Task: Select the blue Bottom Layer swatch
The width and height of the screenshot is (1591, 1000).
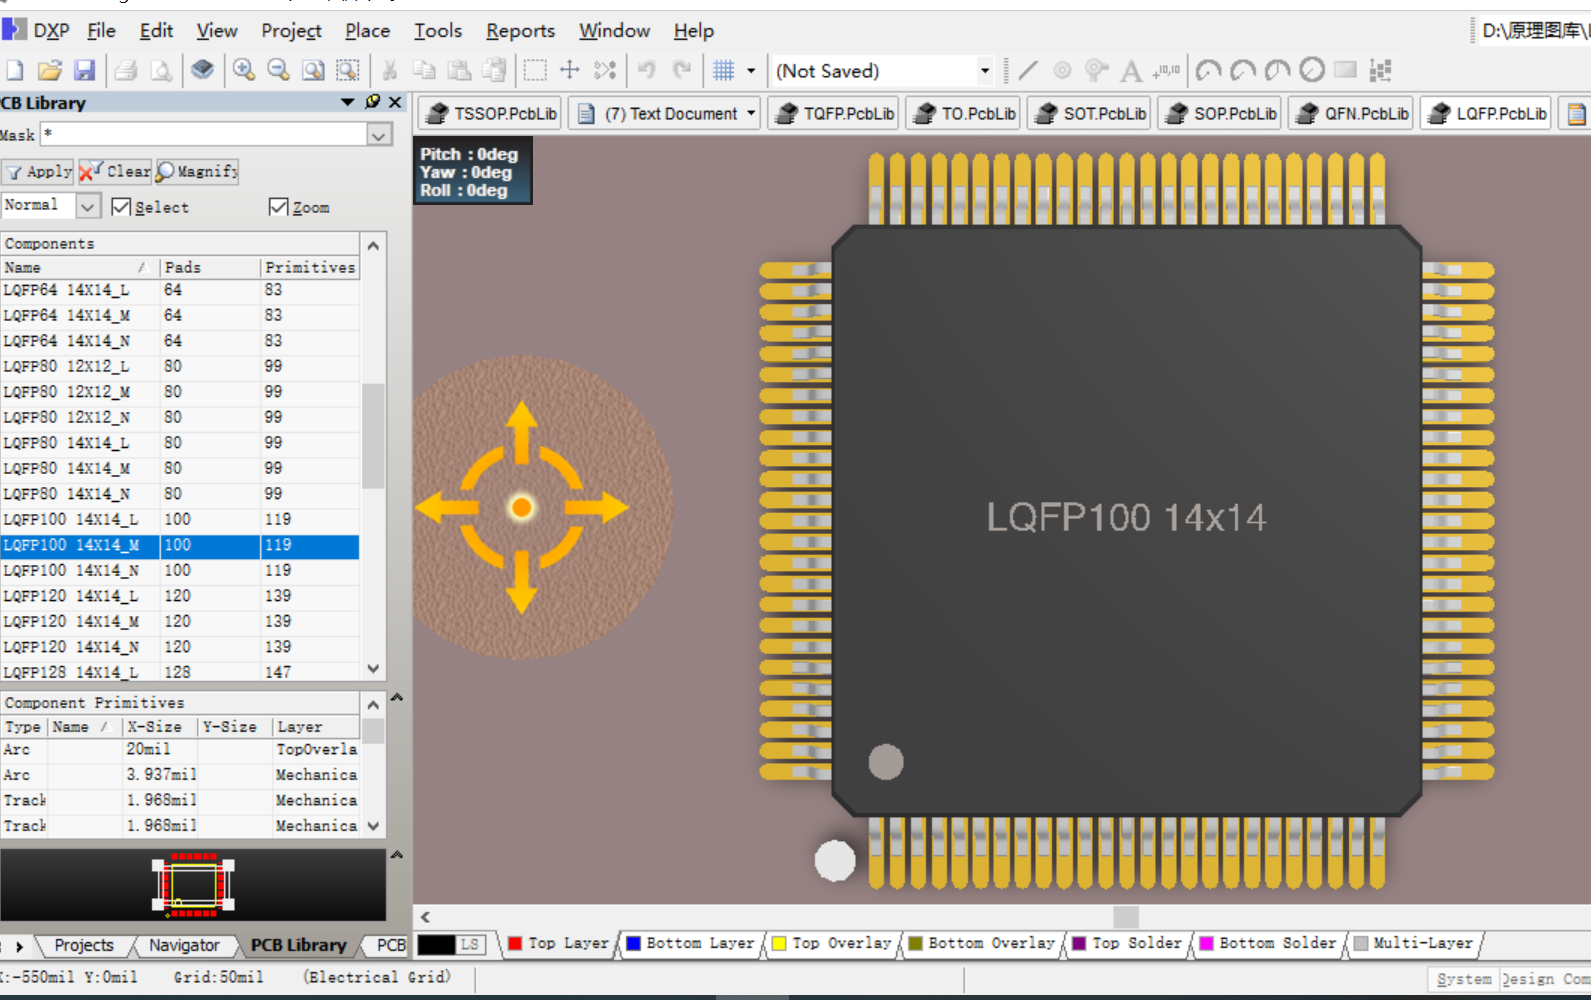Action: (633, 943)
